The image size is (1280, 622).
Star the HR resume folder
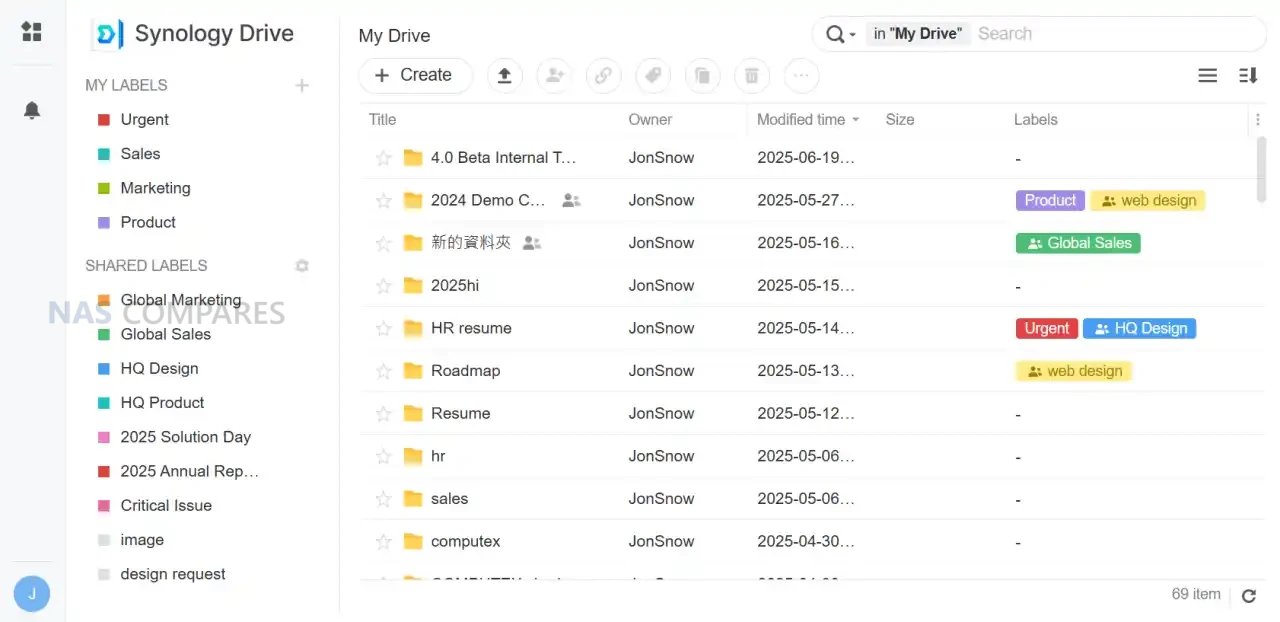(x=383, y=329)
